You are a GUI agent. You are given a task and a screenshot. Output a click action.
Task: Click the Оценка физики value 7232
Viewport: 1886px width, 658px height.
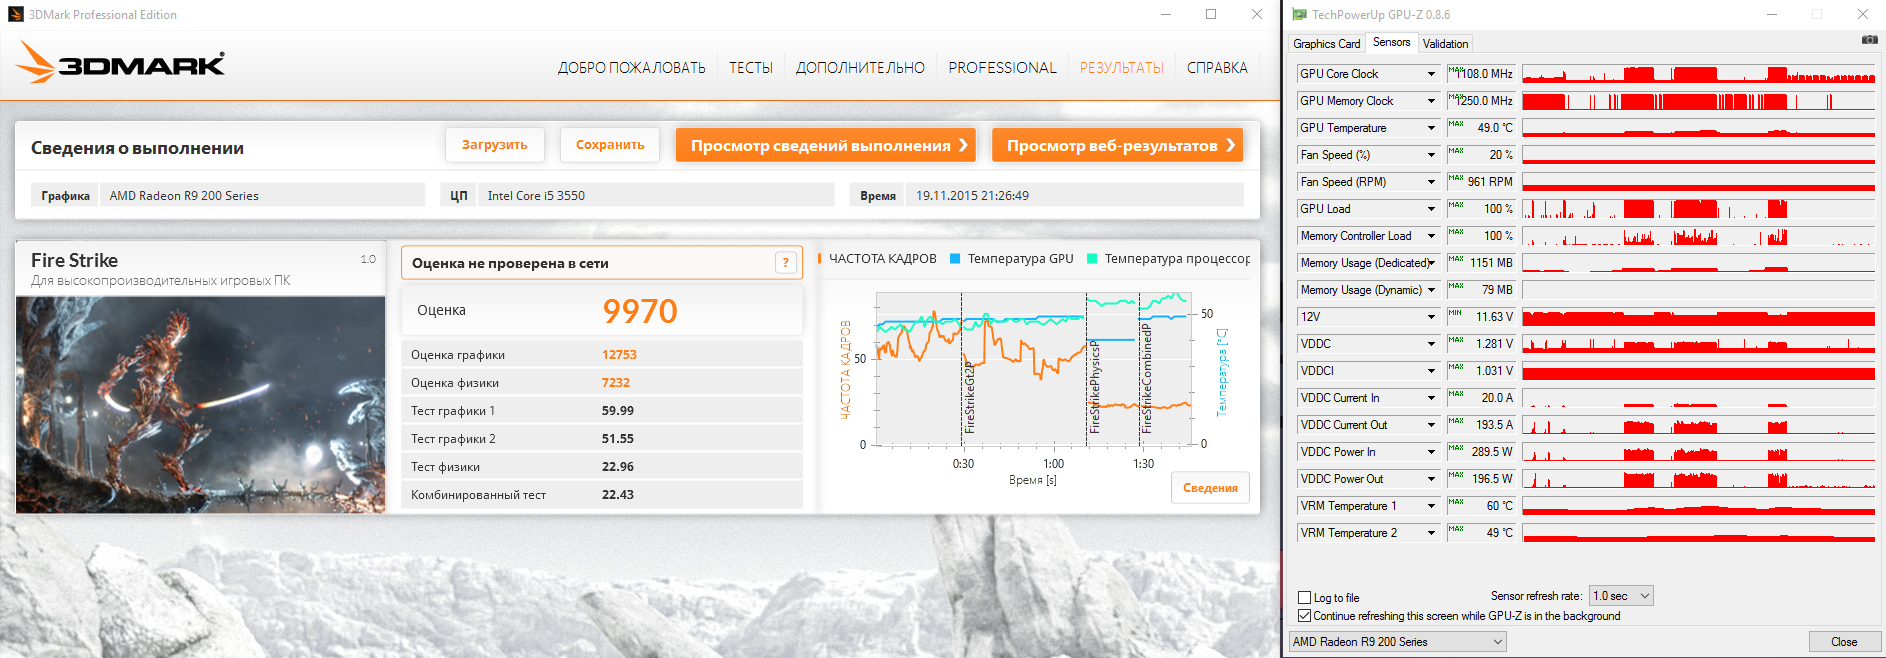(616, 383)
